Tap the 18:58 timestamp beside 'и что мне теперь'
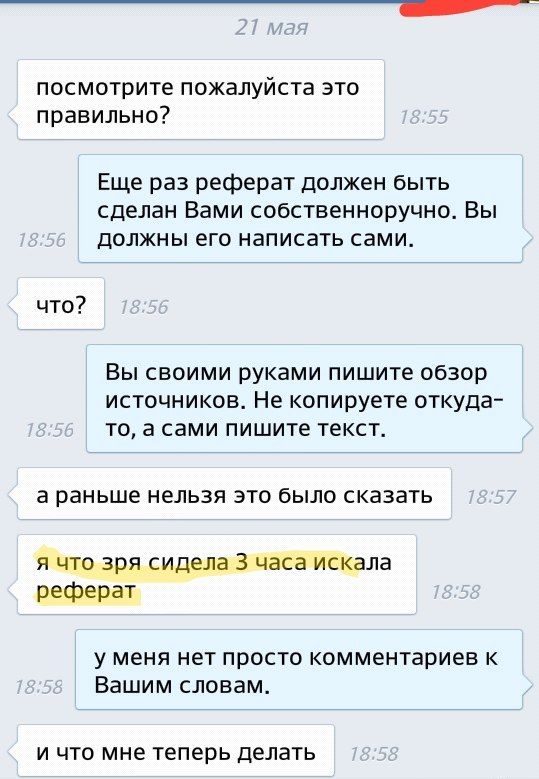Viewport: 539px width, 779px height. 374,754
